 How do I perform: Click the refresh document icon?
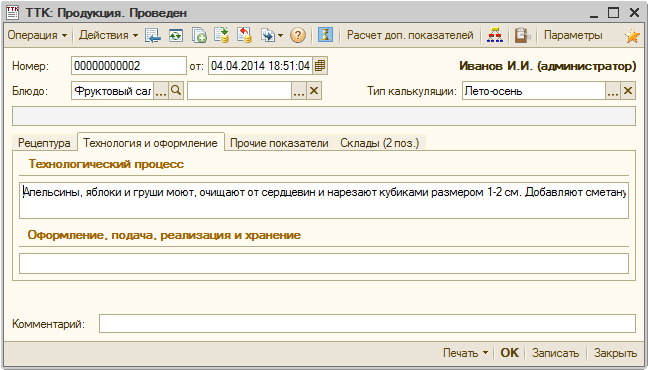(176, 36)
